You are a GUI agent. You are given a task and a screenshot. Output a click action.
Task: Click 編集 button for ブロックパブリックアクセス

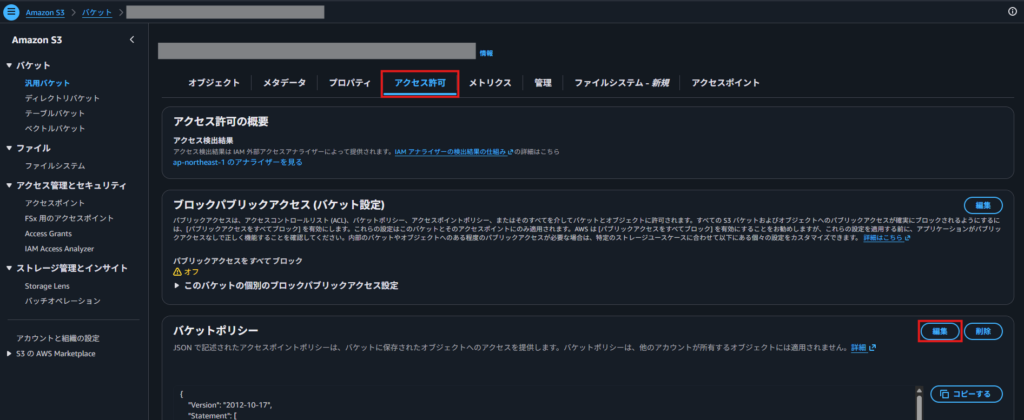(984, 205)
